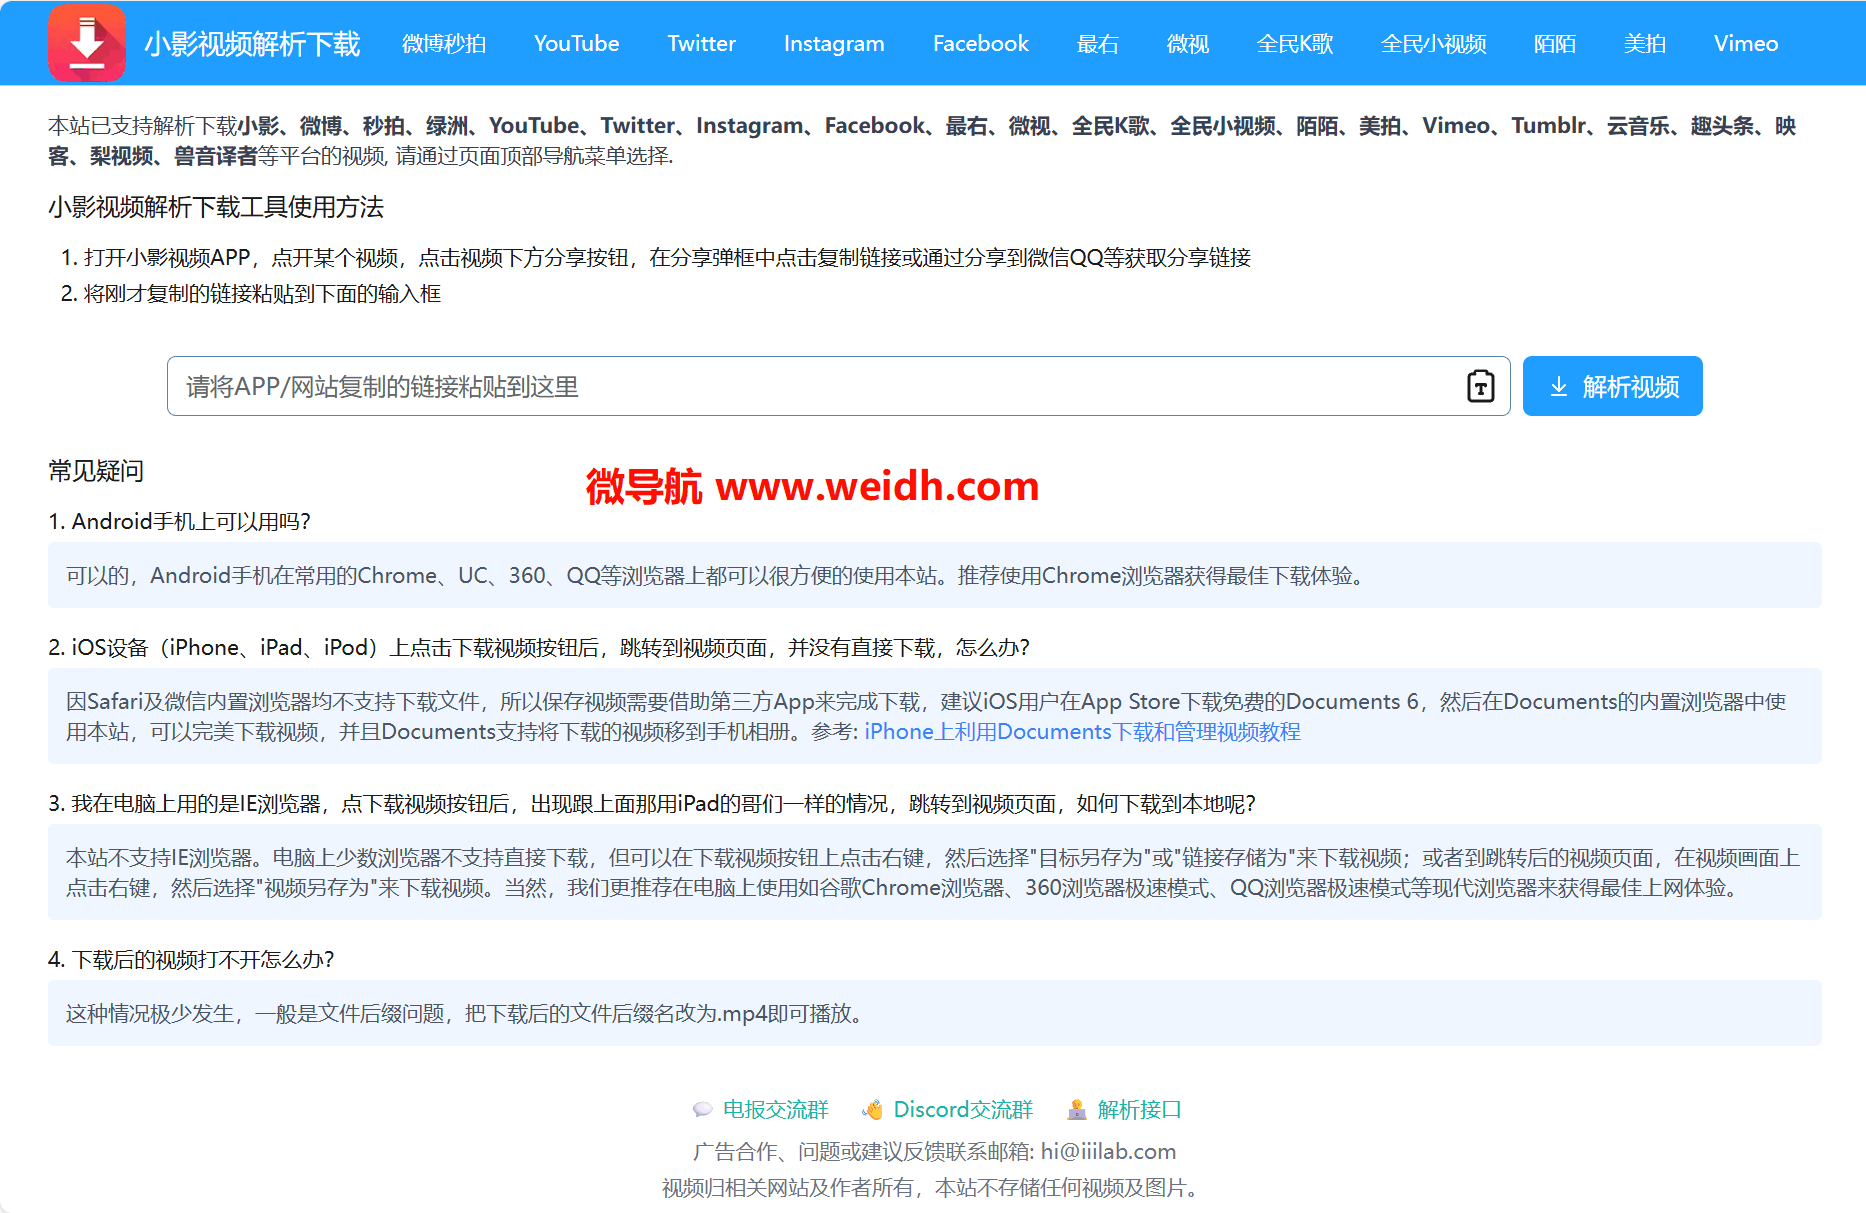The width and height of the screenshot is (1866, 1213).
Task: Click instruction step 1 打开小影视频APP
Action: click(656, 258)
